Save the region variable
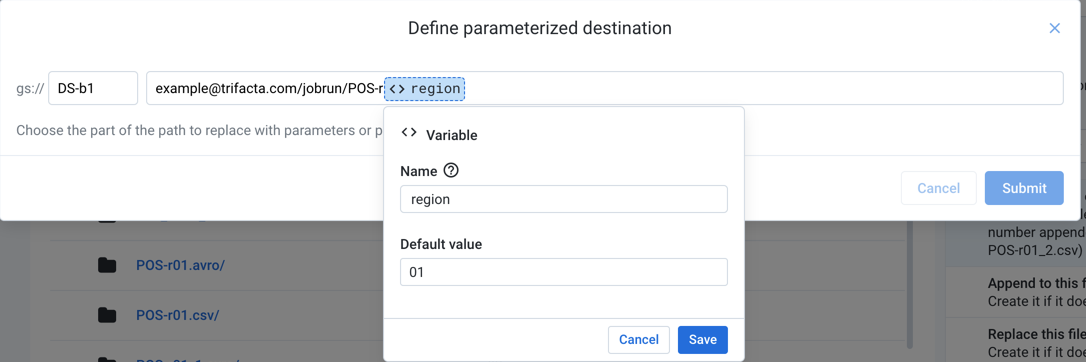This screenshot has width=1086, height=362. pyautogui.click(x=702, y=340)
